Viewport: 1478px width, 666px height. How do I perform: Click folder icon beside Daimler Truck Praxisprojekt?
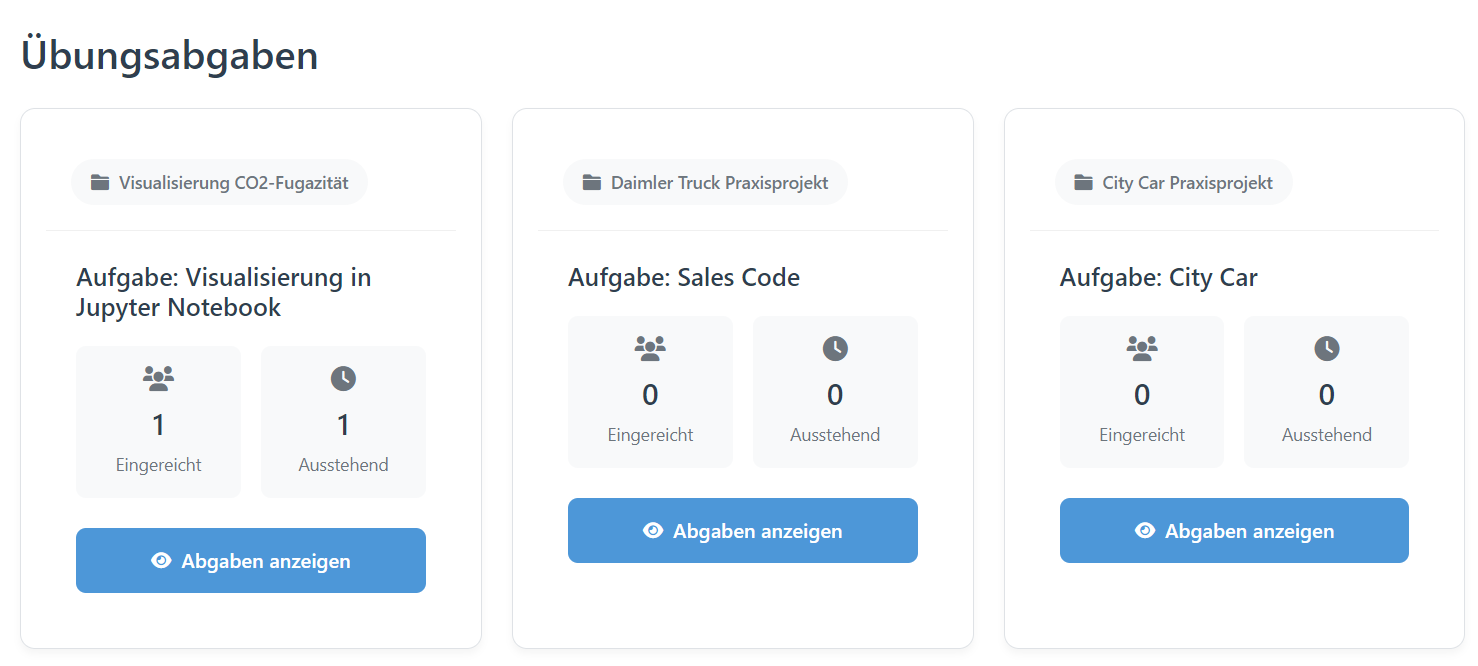coord(592,183)
